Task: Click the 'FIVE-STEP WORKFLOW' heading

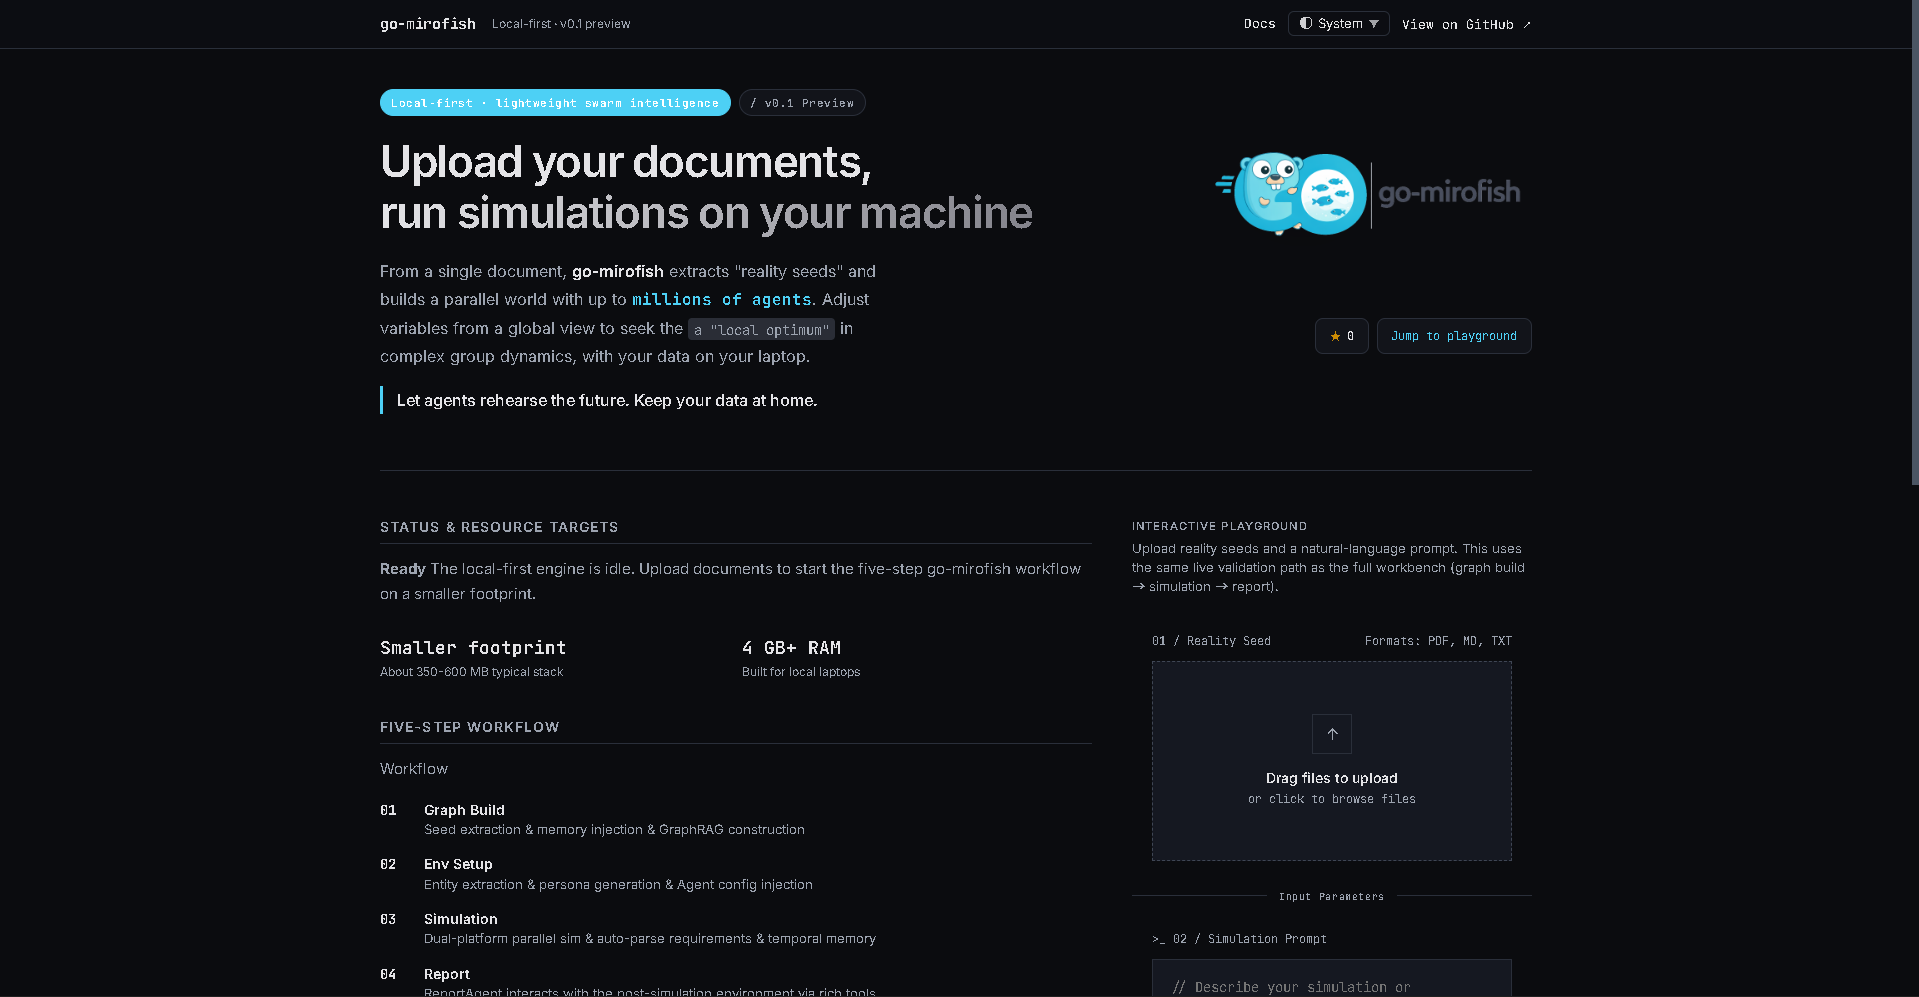Action: tap(470, 727)
